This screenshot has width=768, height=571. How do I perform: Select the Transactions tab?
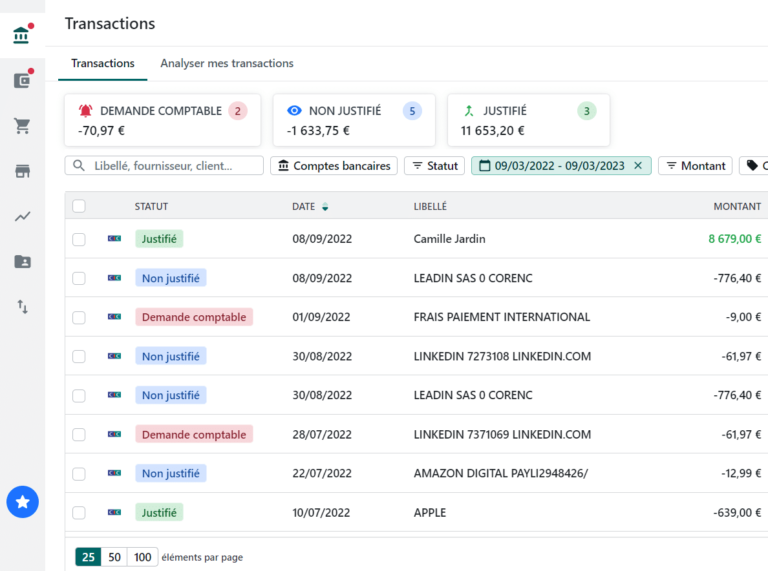coord(102,63)
